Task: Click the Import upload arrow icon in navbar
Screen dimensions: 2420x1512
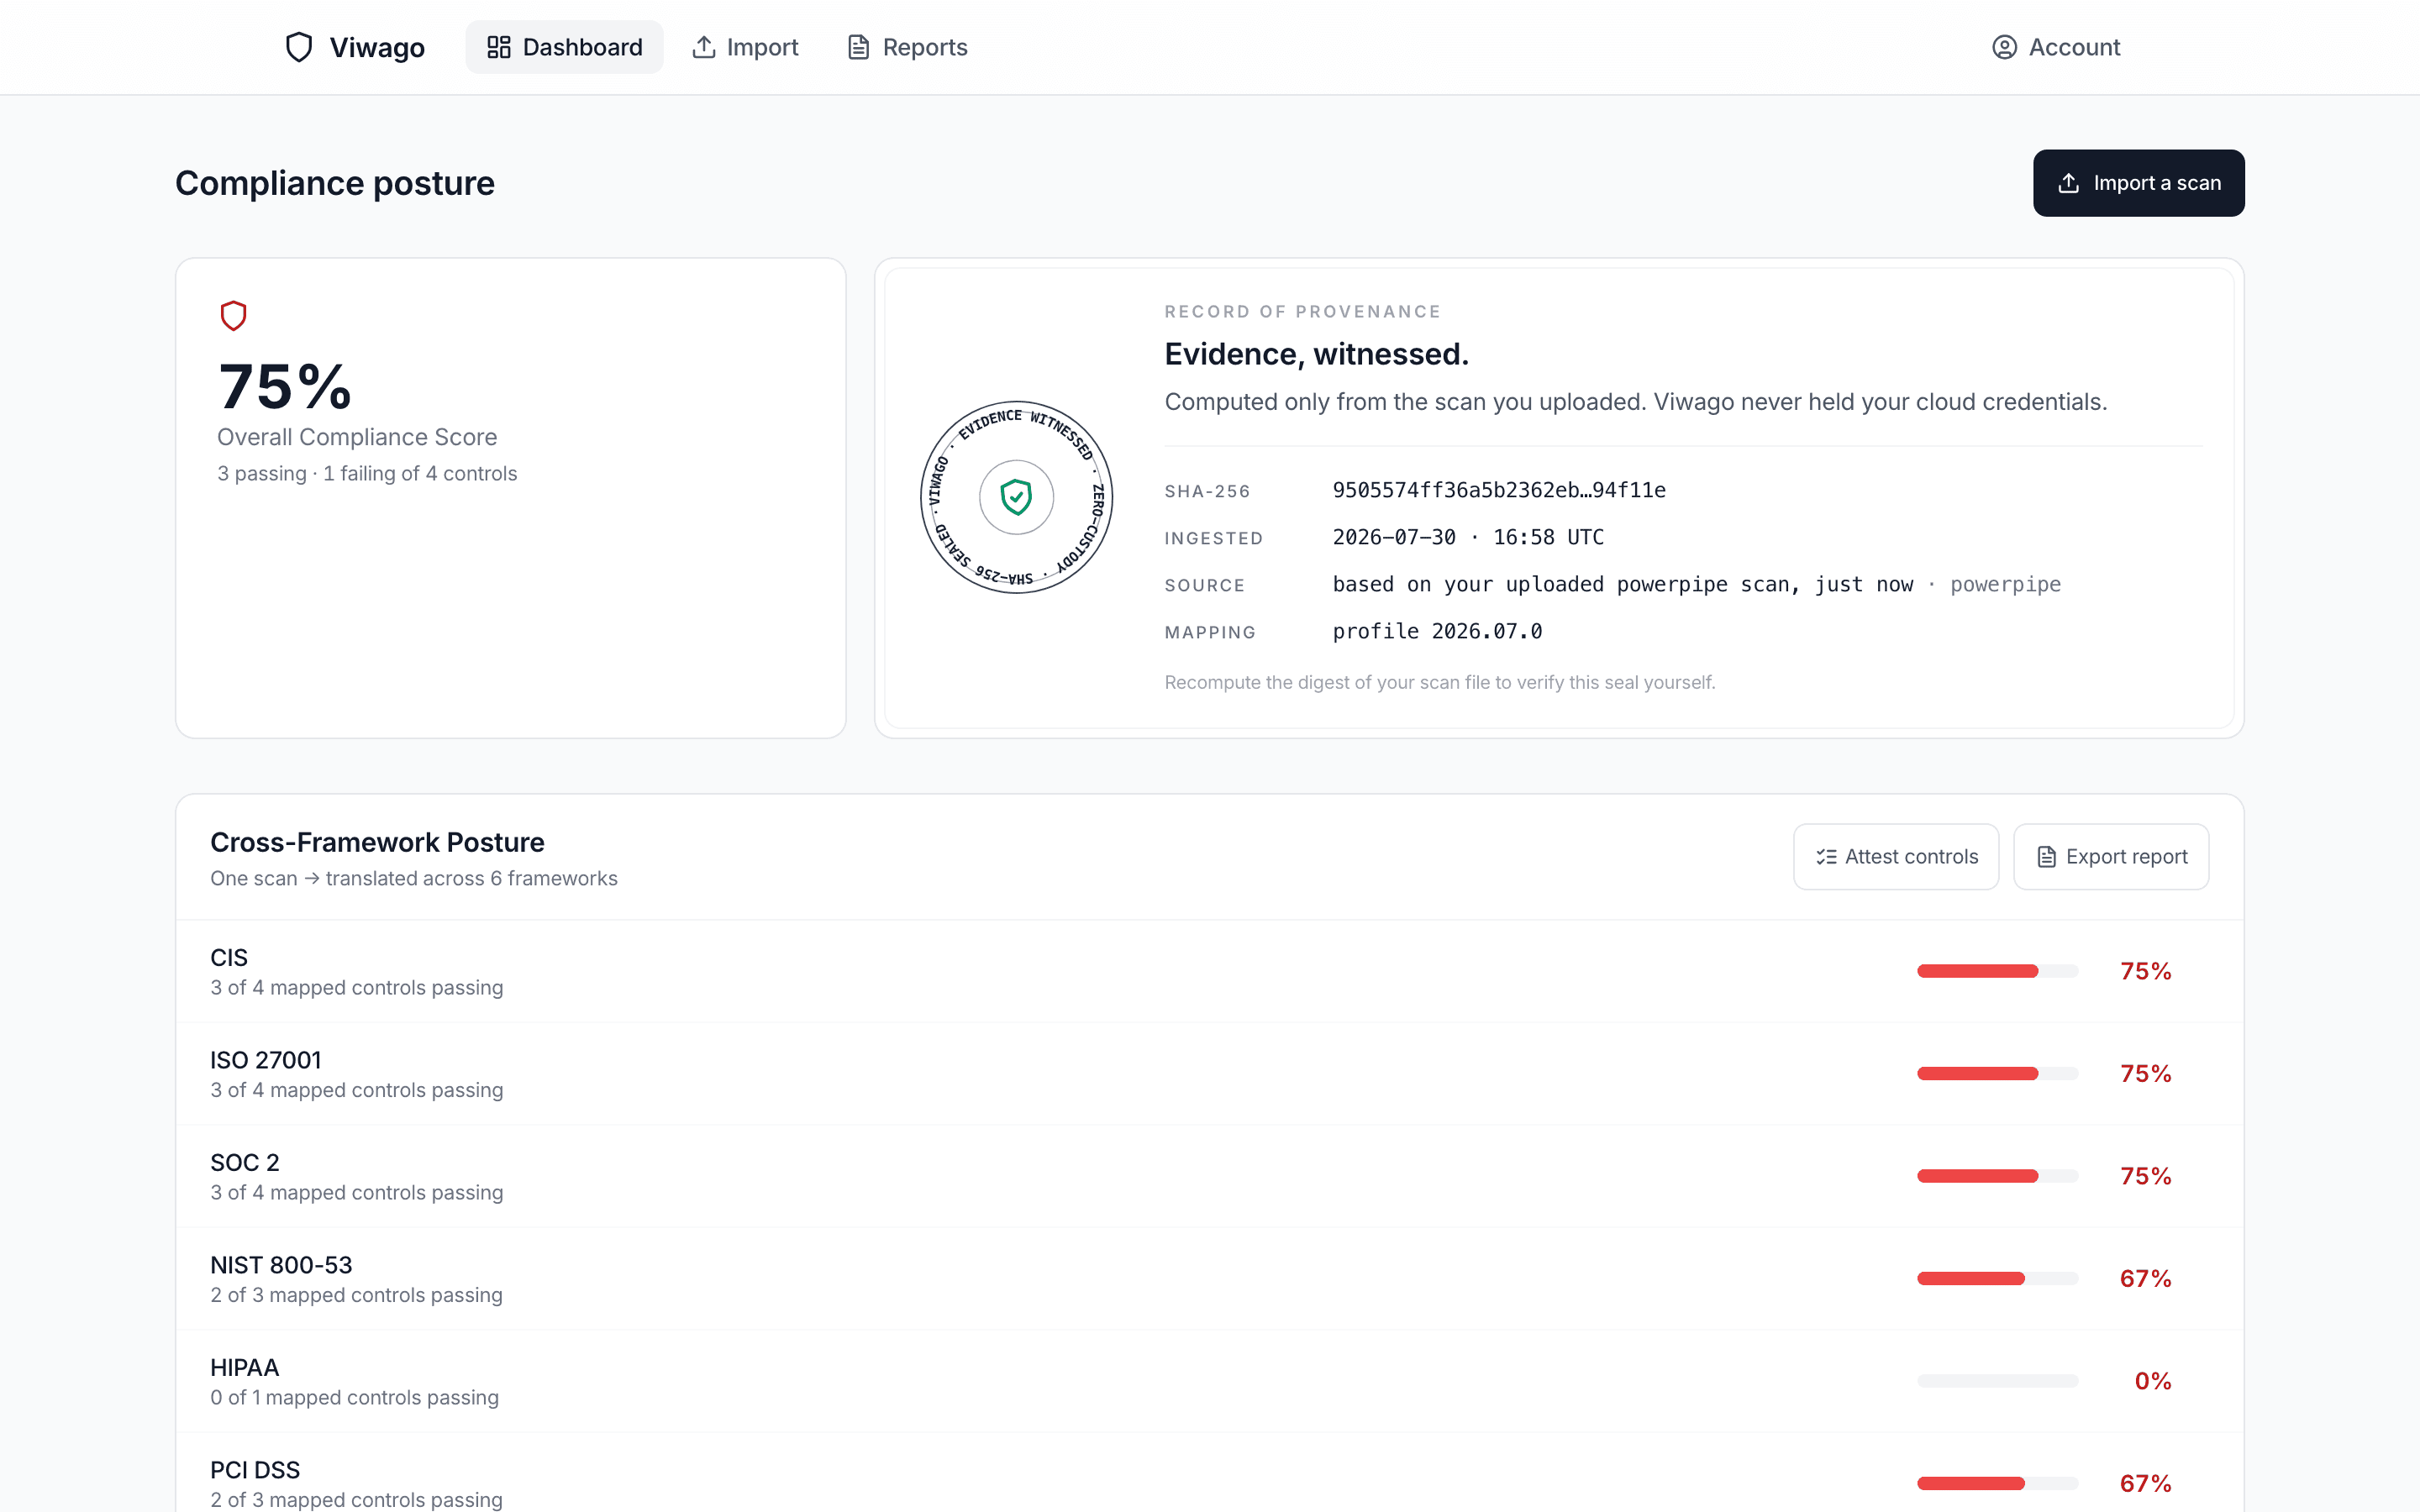Action: [704, 47]
